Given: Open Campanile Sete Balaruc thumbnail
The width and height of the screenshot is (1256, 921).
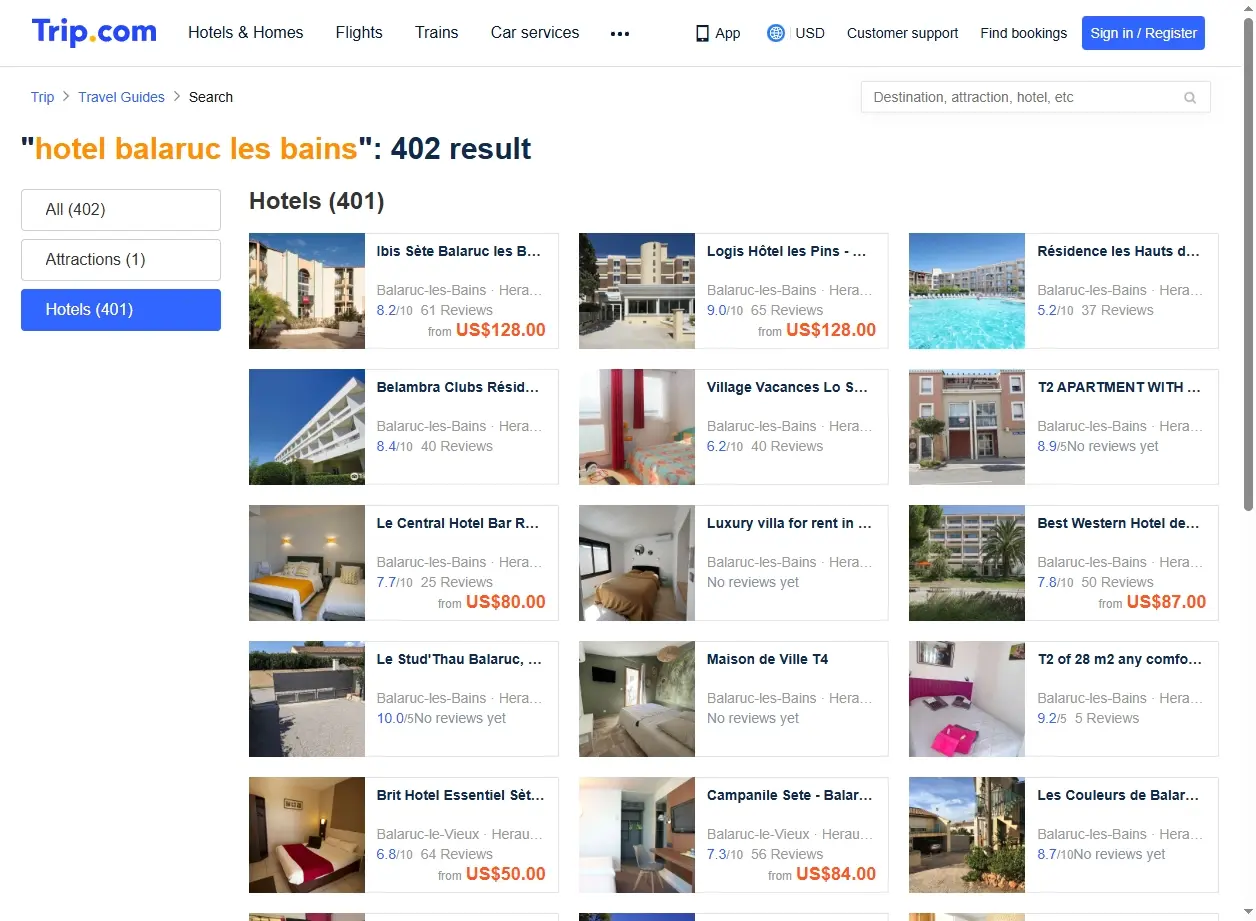Looking at the screenshot, I should [x=637, y=835].
